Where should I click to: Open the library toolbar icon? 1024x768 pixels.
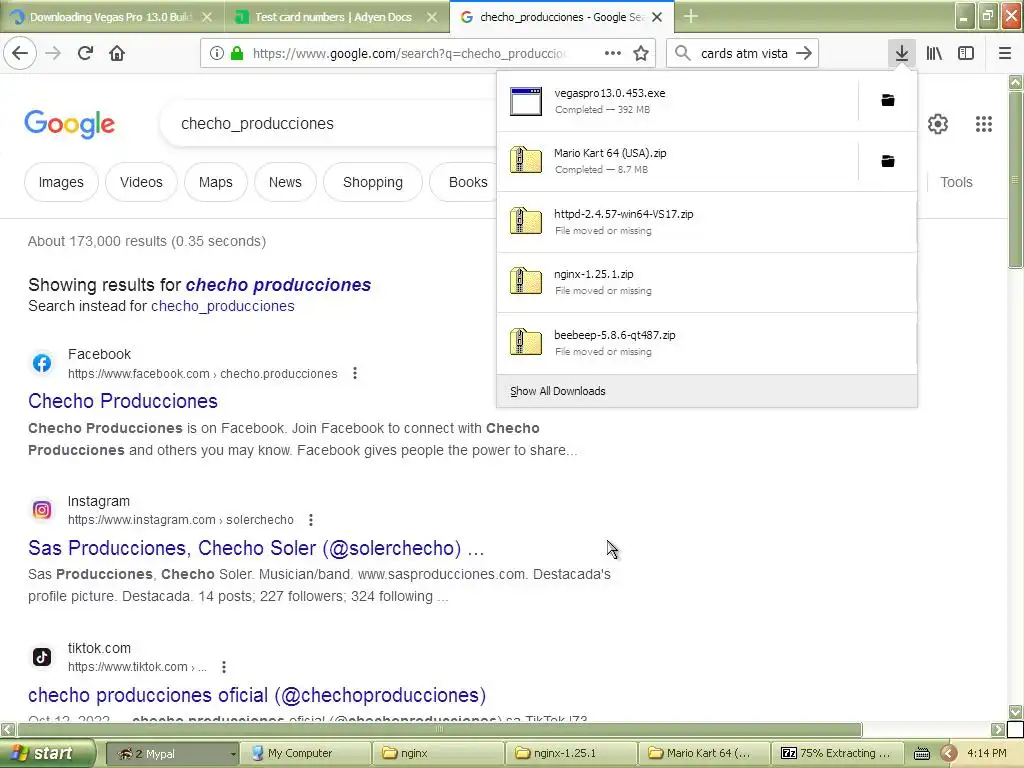click(934, 53)
